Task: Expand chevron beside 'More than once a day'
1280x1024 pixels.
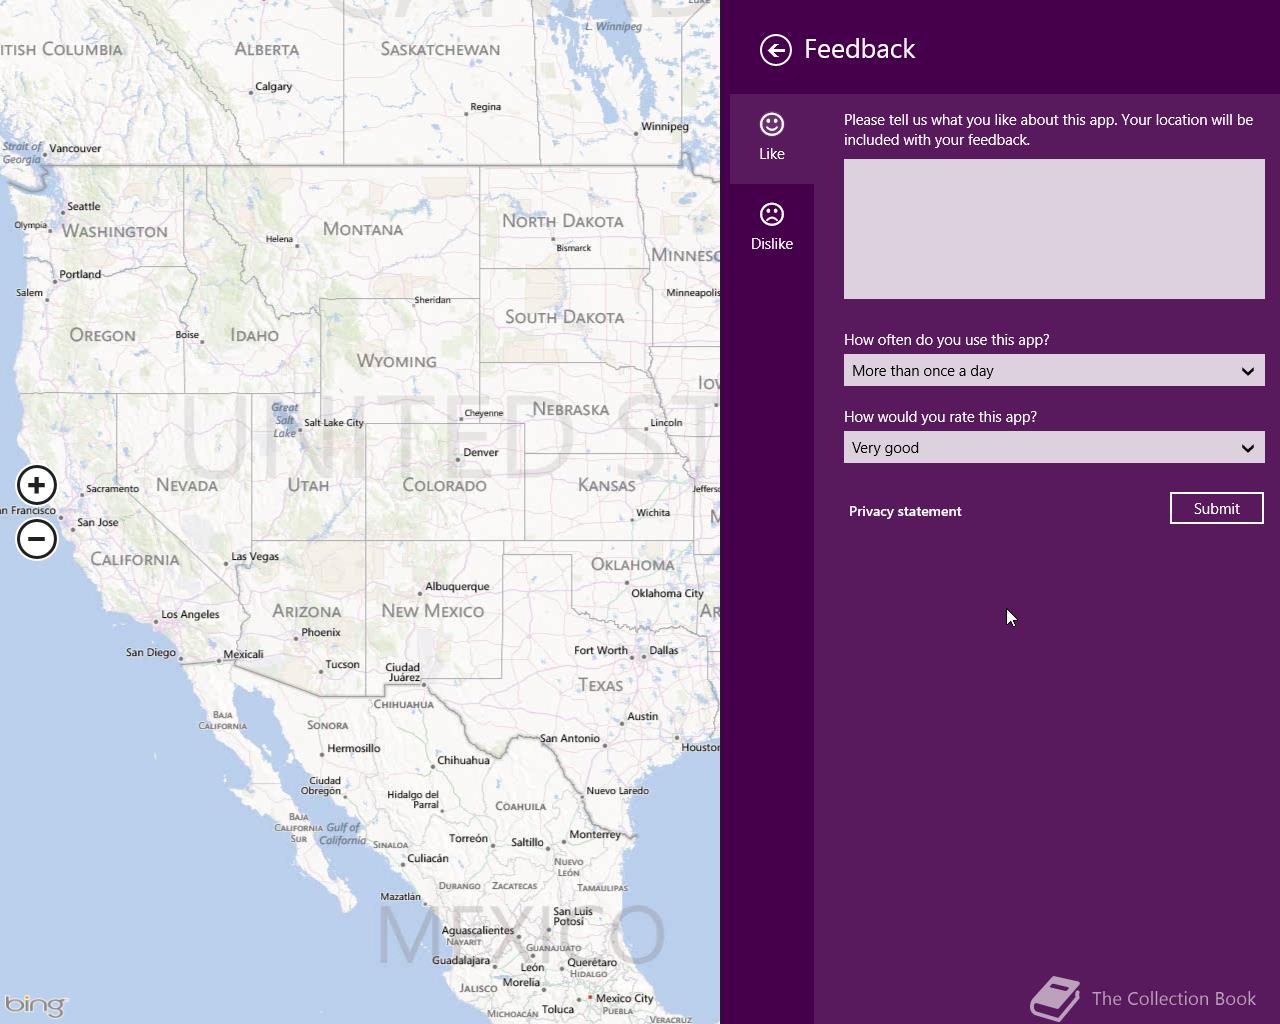Action: [1247, 371]
